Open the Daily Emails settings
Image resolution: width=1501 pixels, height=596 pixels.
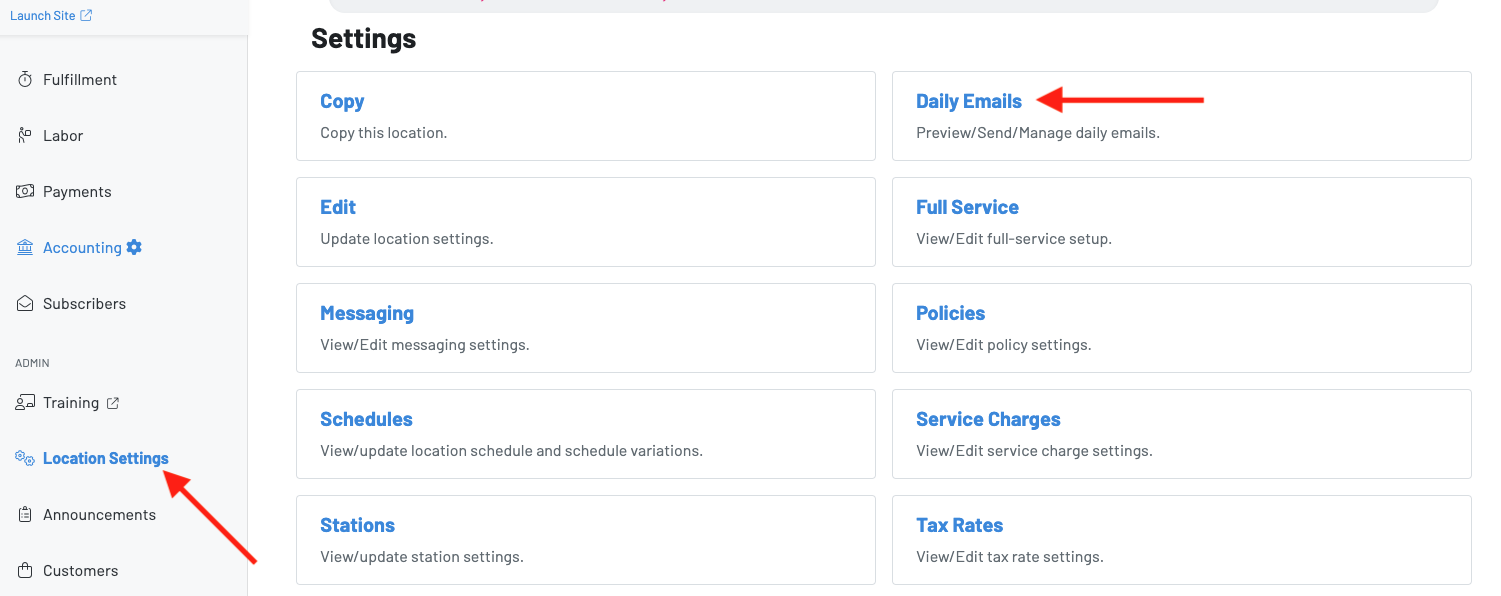968,101
